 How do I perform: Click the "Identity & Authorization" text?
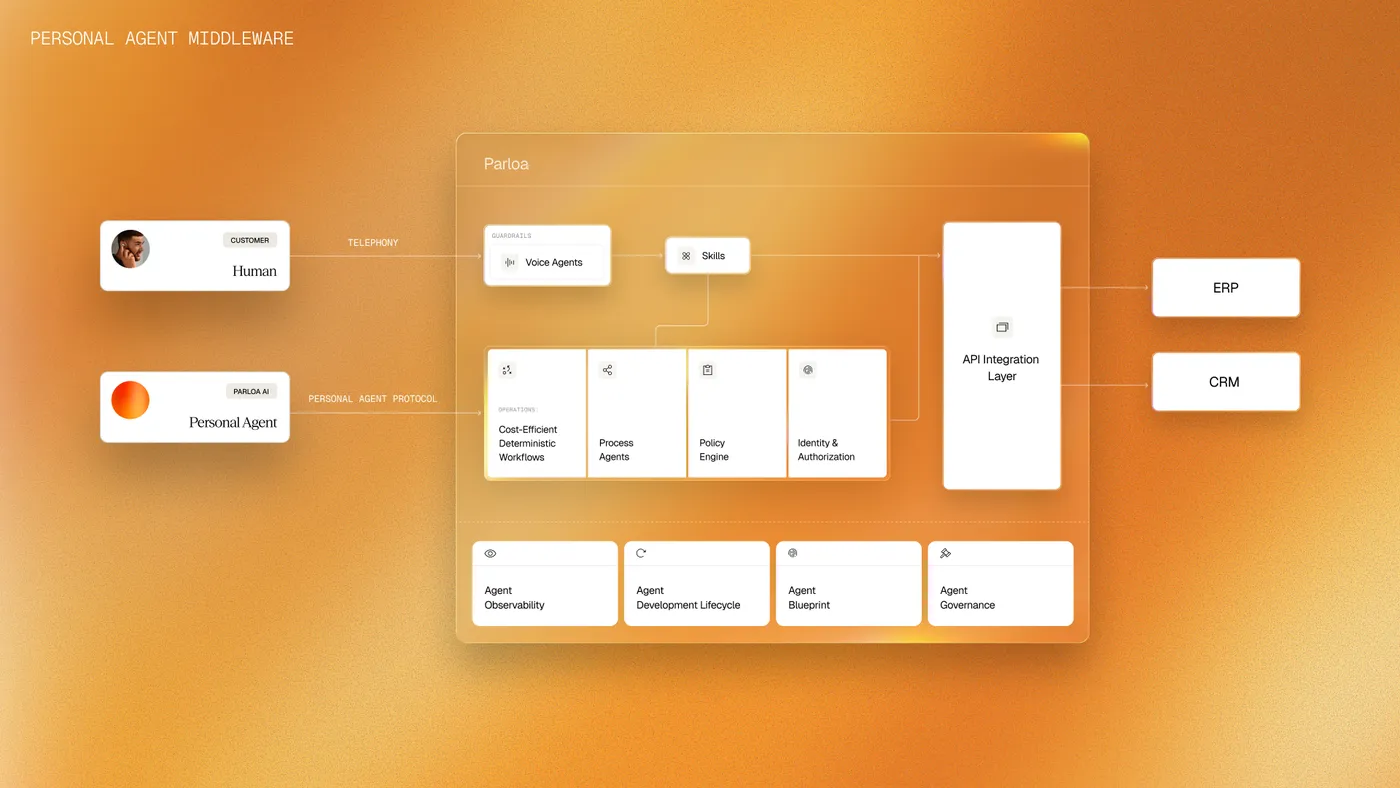click(826, 450)
